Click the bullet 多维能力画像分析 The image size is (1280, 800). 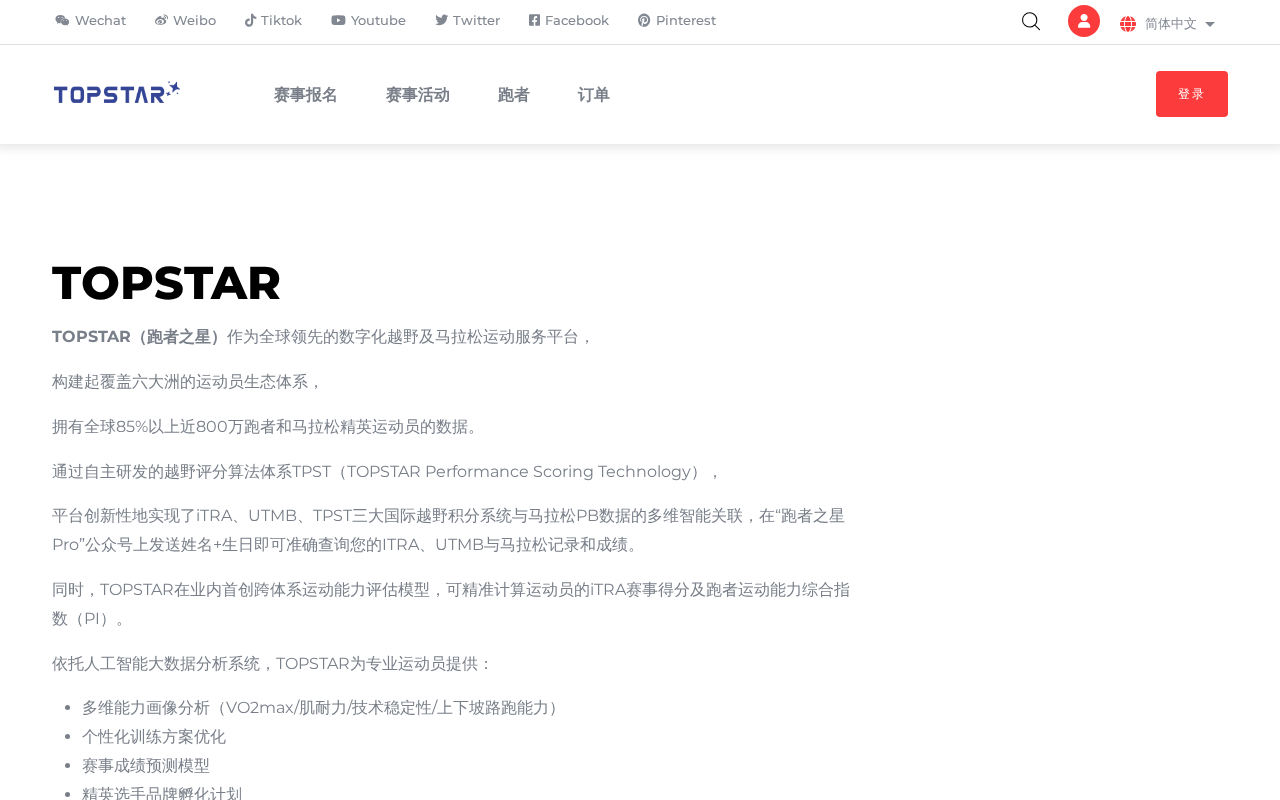coord(323,708)
